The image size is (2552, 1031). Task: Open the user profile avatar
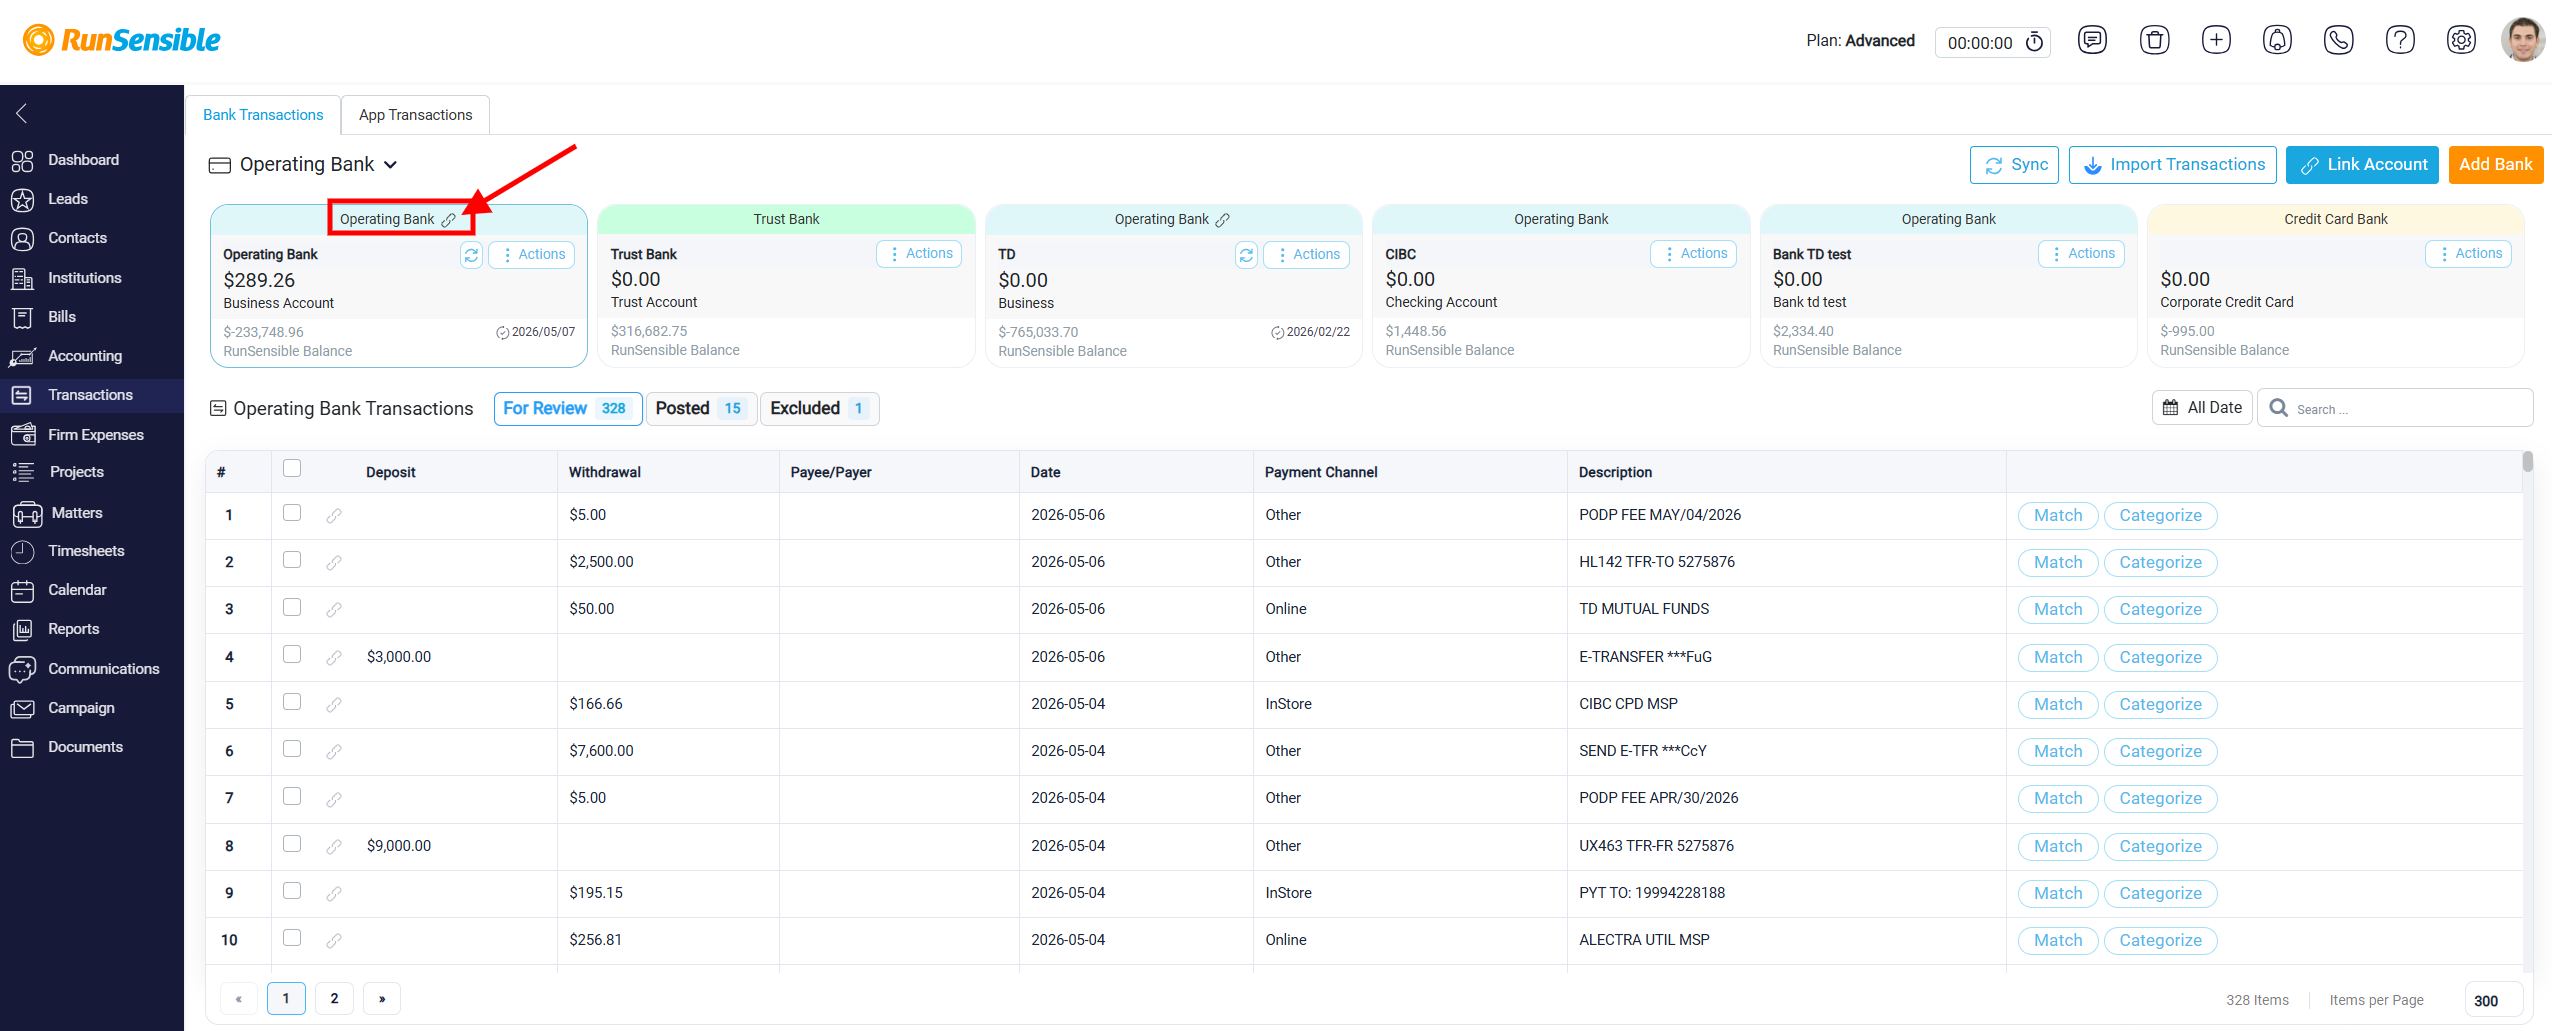tap(2522, 40)
